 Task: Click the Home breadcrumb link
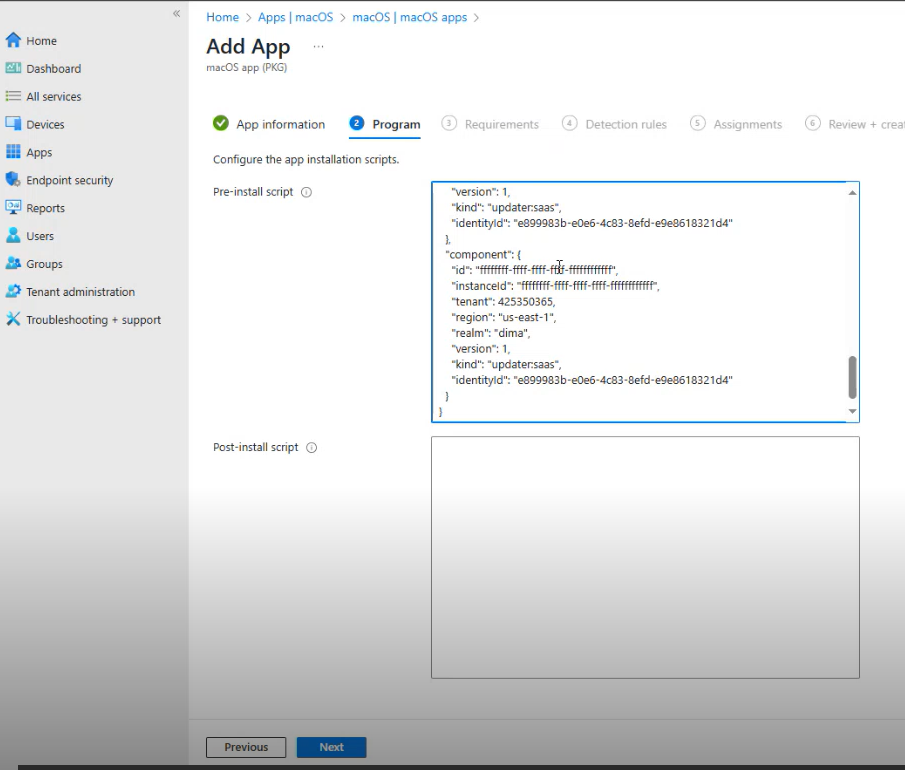[x=222, y=17]
